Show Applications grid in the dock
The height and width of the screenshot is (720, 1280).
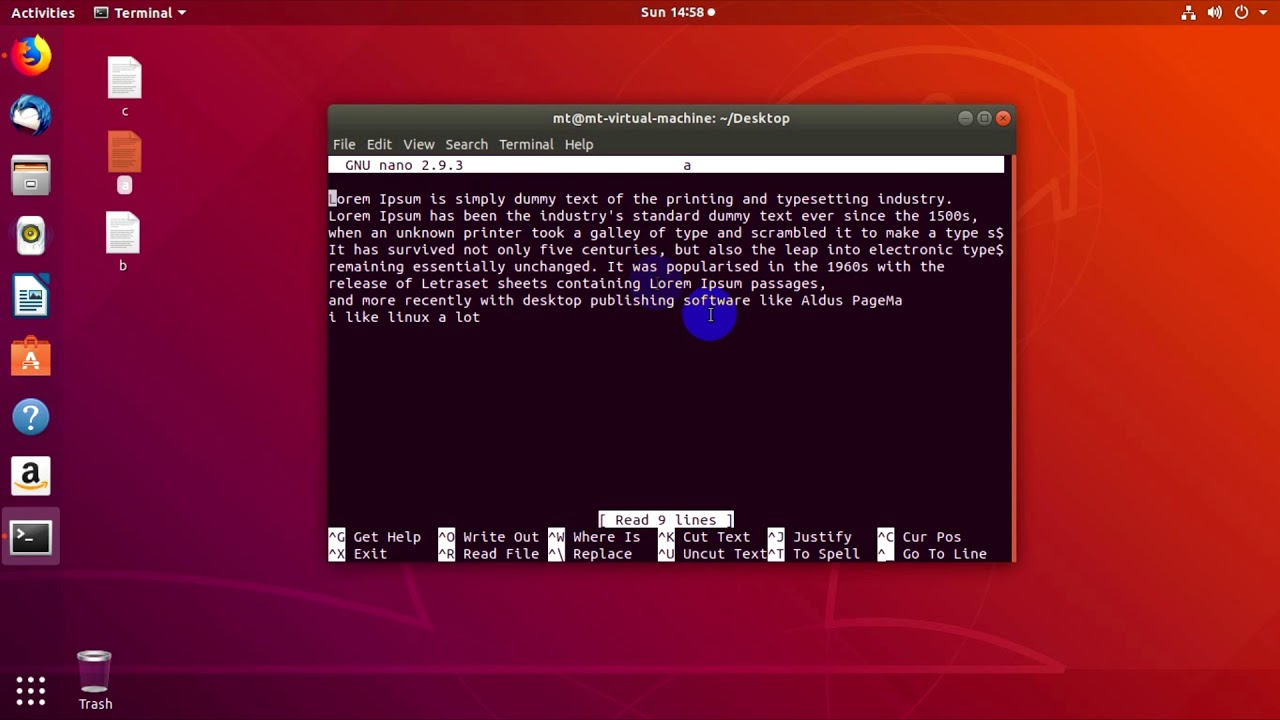tap(31, 690)
